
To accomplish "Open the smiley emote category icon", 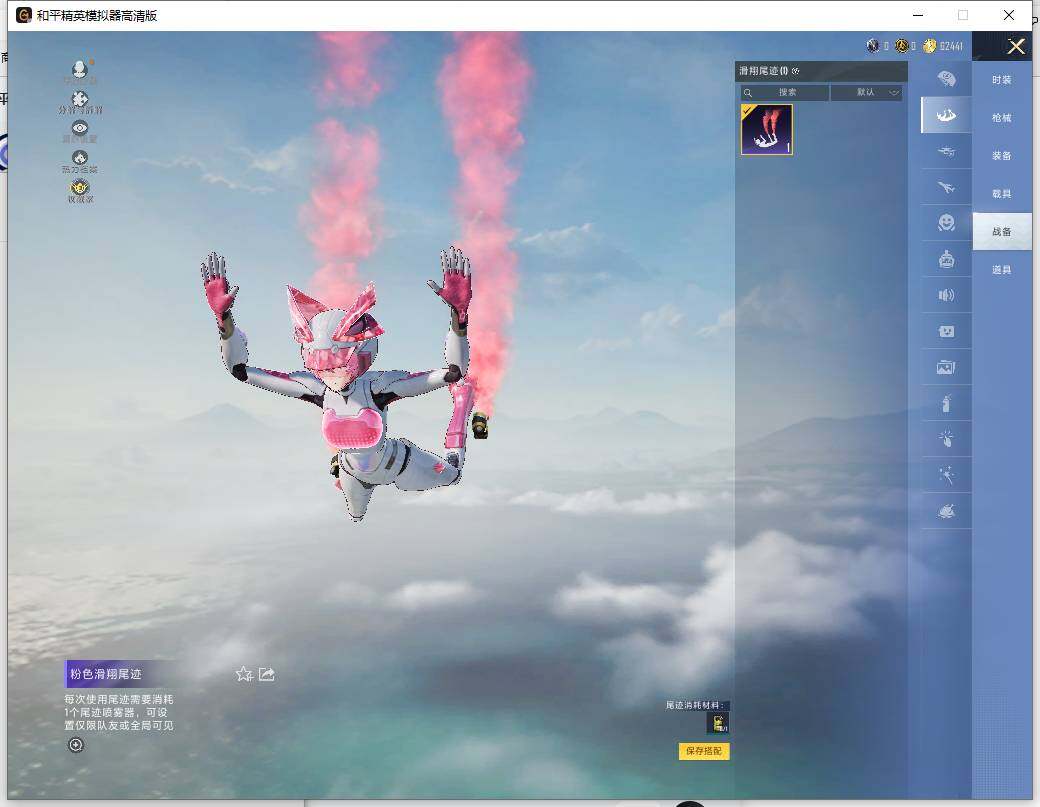I will pyautogui.click(x=945, y=222).
